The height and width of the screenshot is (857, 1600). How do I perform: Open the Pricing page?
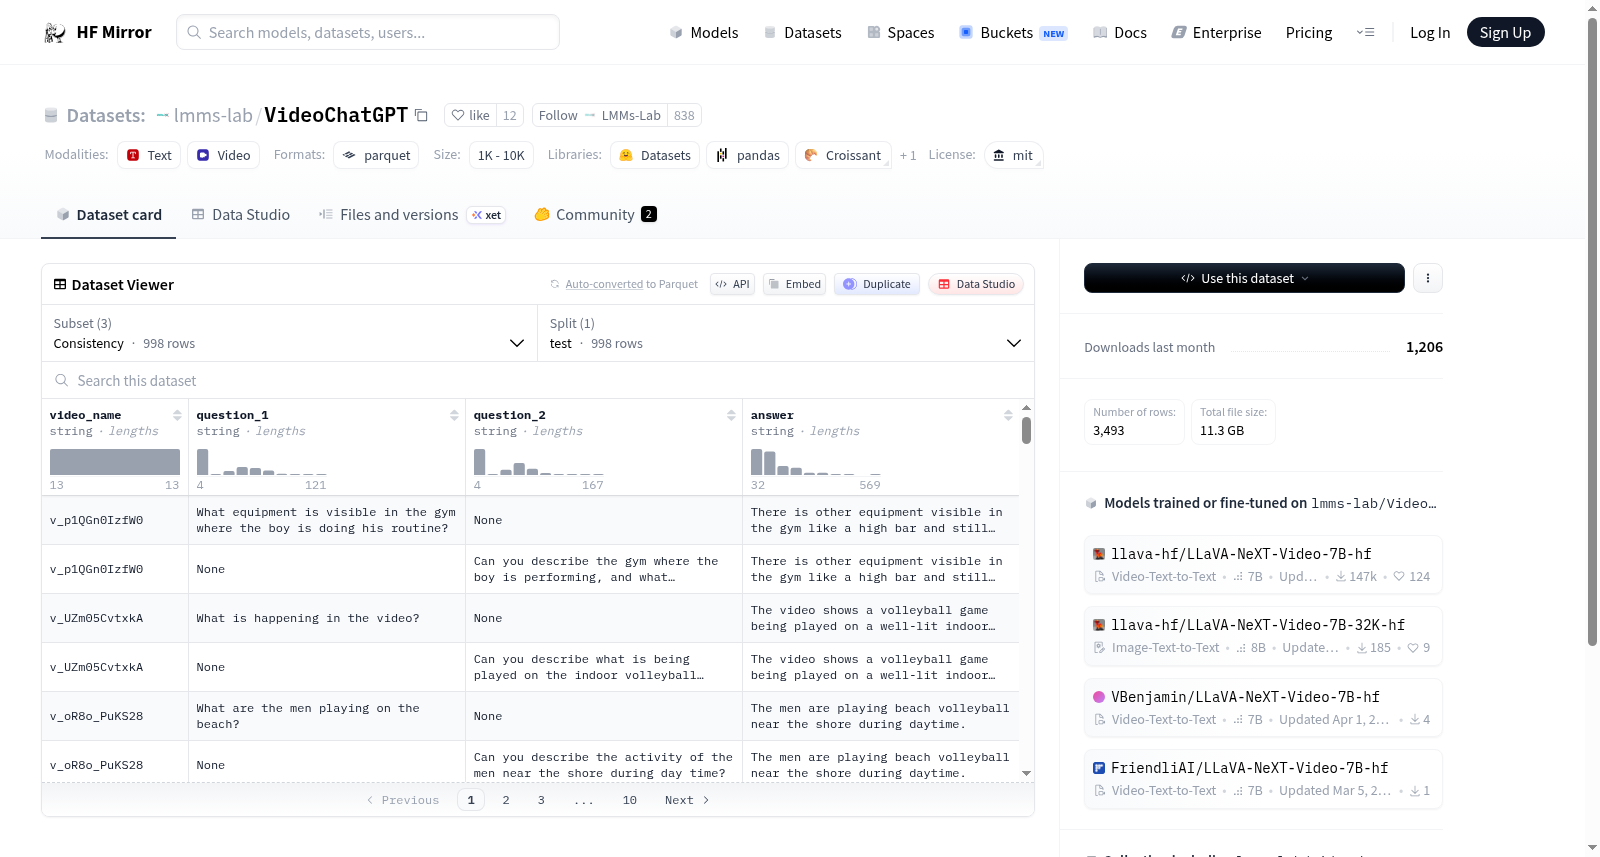pos(1309,33)
